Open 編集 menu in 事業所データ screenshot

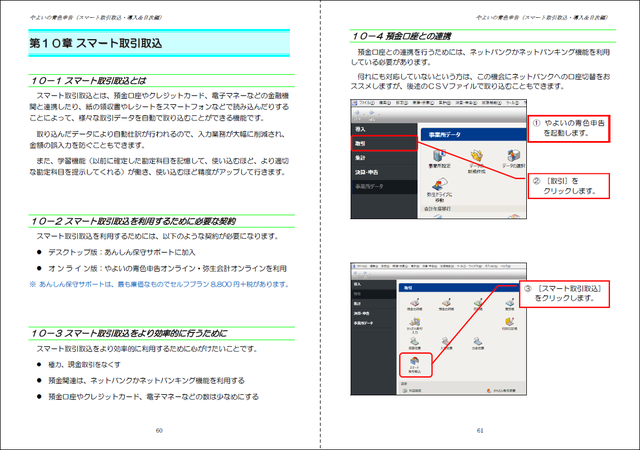pyautogui.click(x=385, y=103)
